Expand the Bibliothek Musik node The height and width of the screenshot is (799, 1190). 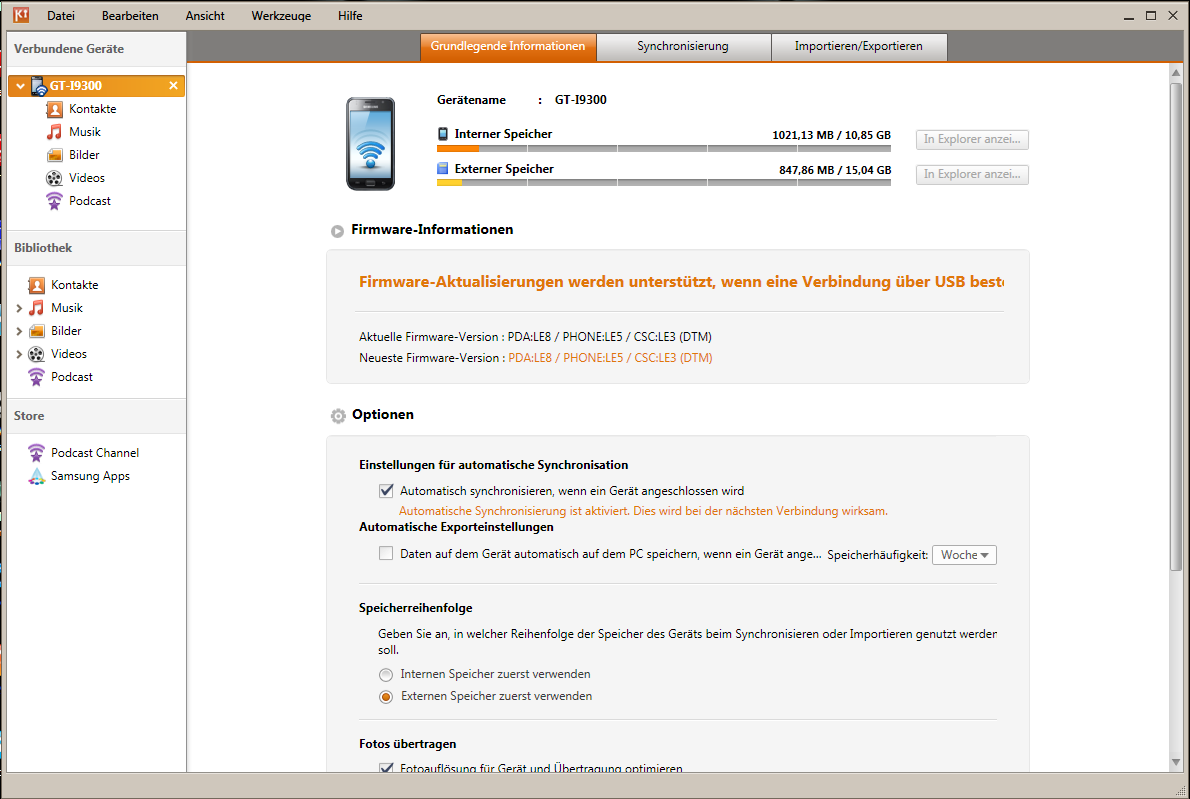[19, 308]
